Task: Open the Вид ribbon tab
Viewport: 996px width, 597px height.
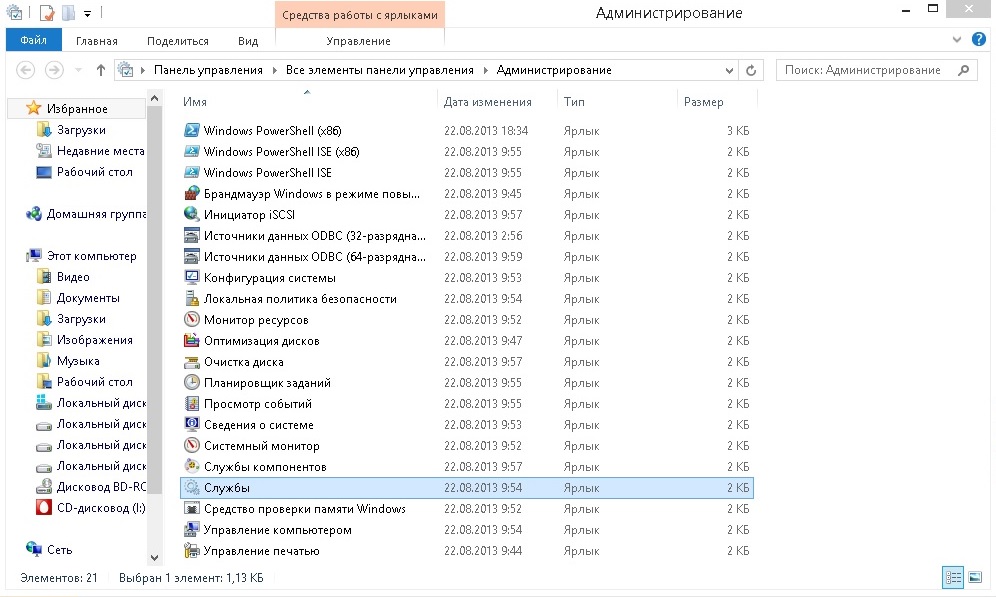Action: click(x=248, y=41)
